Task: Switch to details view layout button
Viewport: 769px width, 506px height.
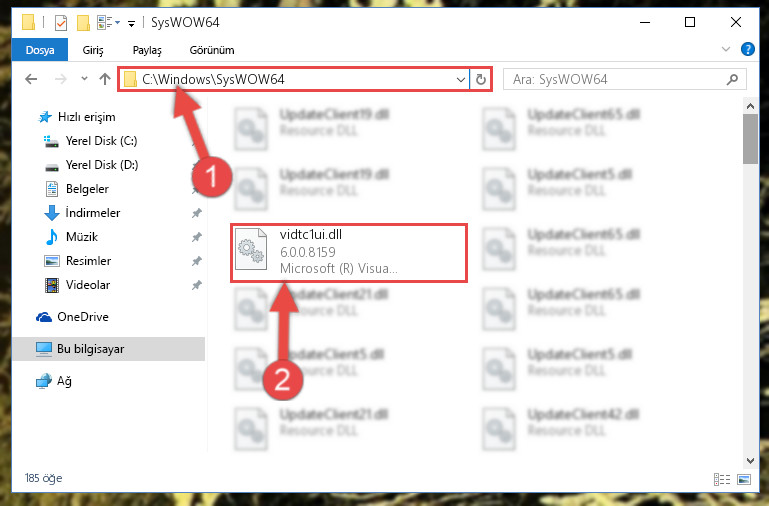Action: click(x=721, y=479)
